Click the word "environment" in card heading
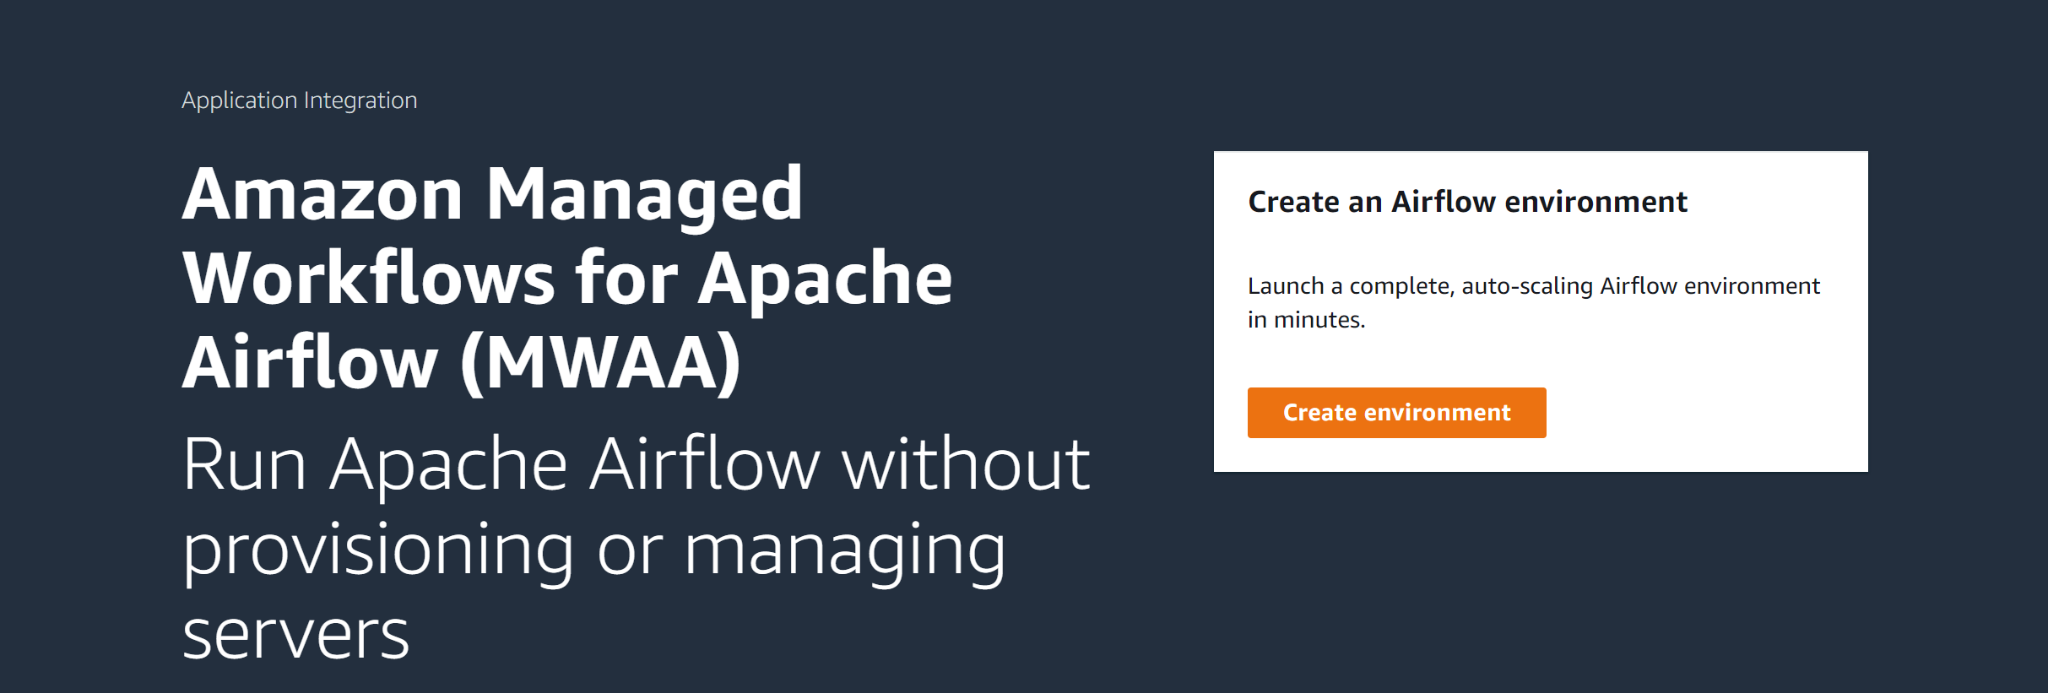 click(1596, 202)
